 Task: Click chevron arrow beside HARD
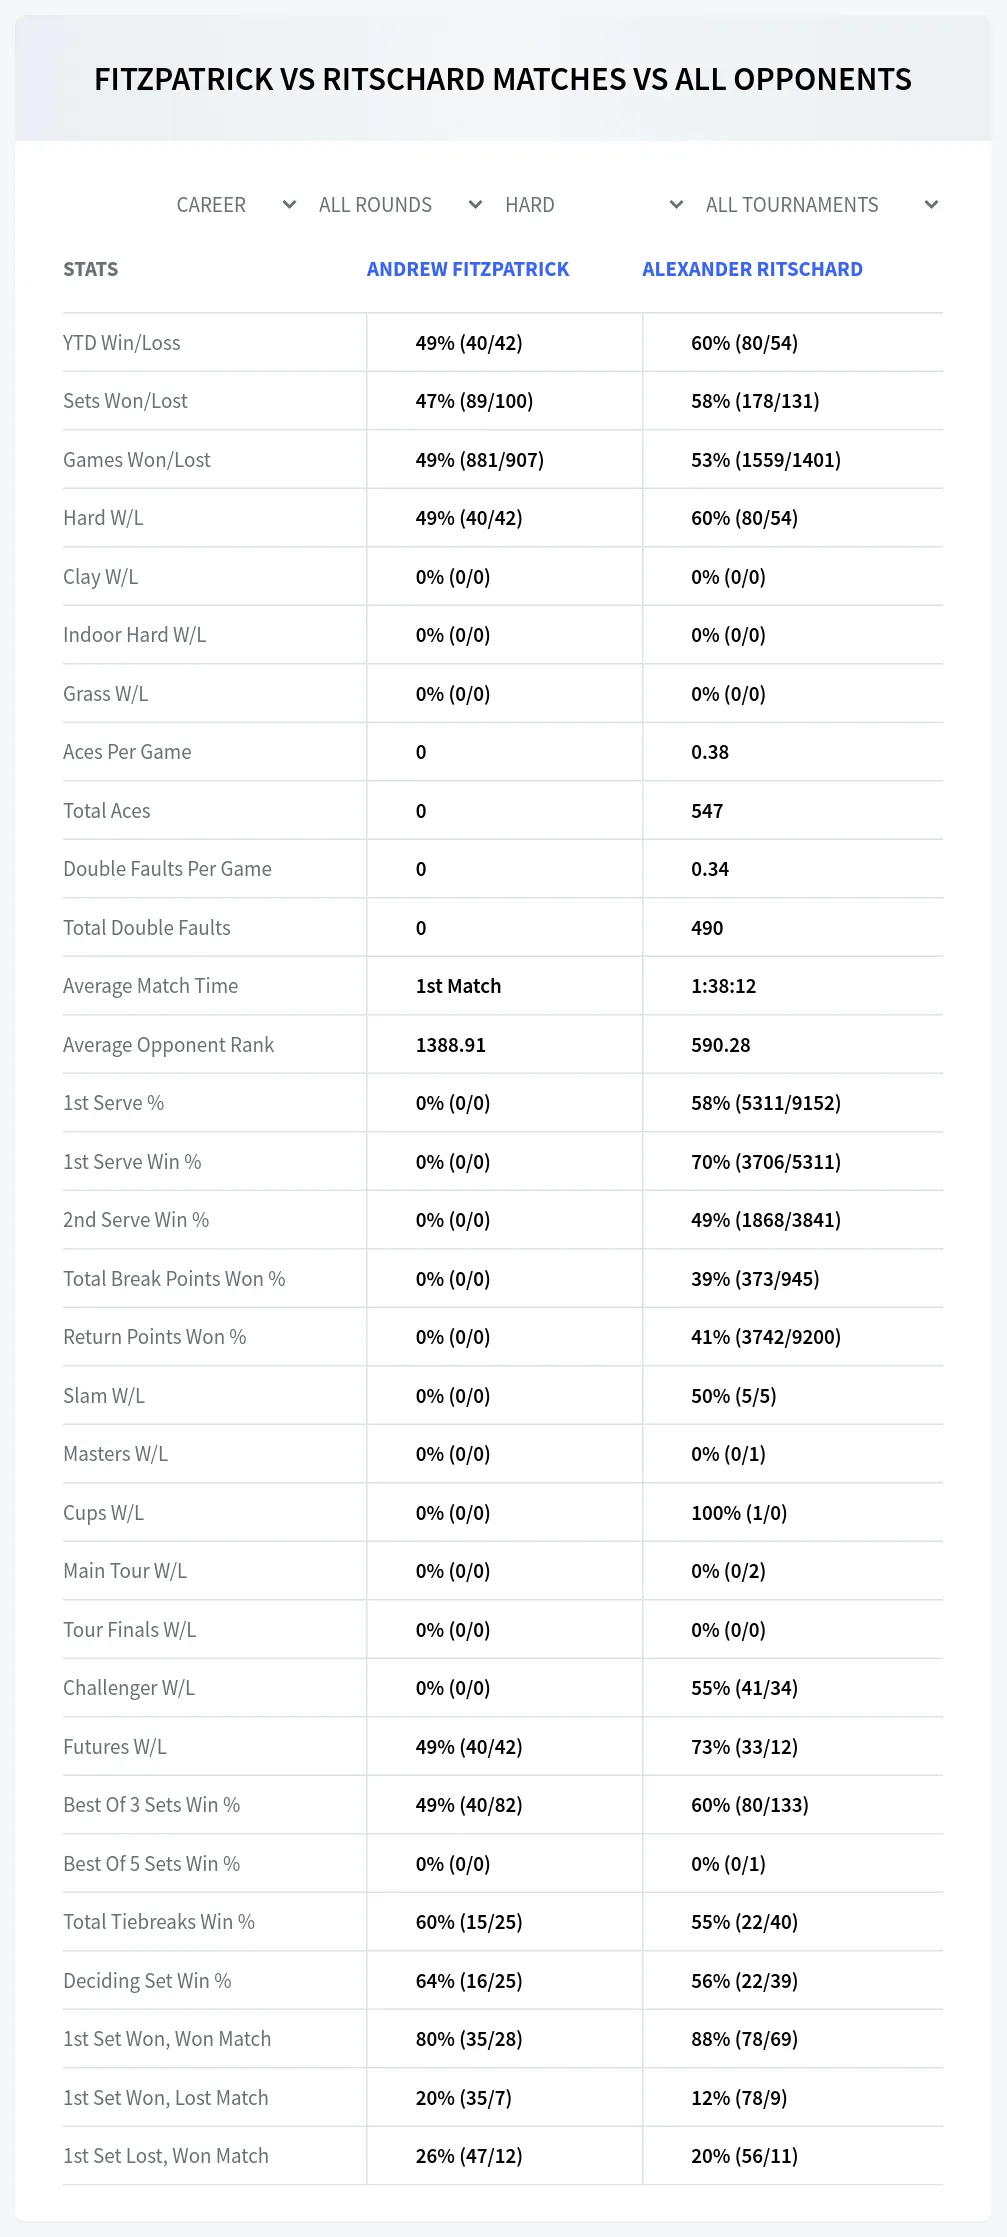click(x=677, y=205)
